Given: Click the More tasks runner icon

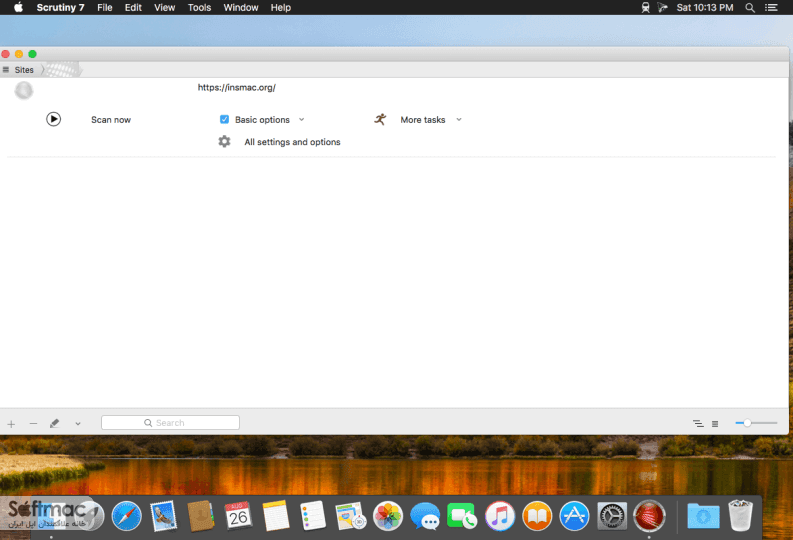Looking at the screenshot, I should click(380, 119).
